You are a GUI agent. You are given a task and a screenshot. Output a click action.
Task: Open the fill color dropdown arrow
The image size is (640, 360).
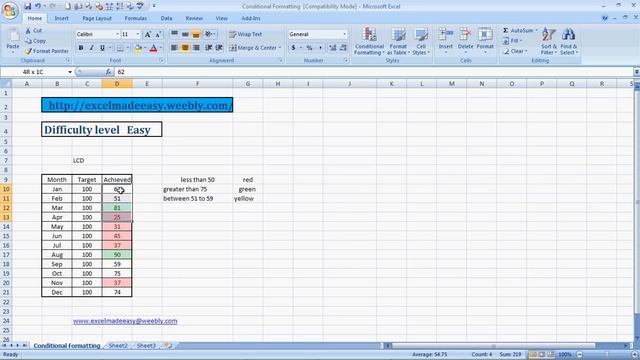point(145,48)
